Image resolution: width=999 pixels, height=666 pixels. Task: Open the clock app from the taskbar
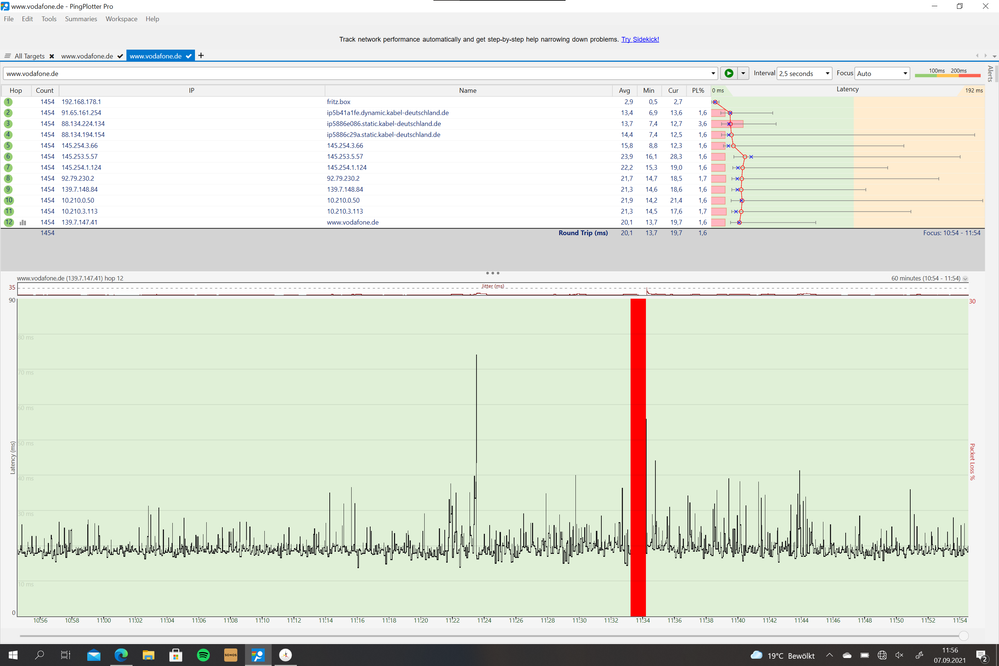(x=285, y=656)
